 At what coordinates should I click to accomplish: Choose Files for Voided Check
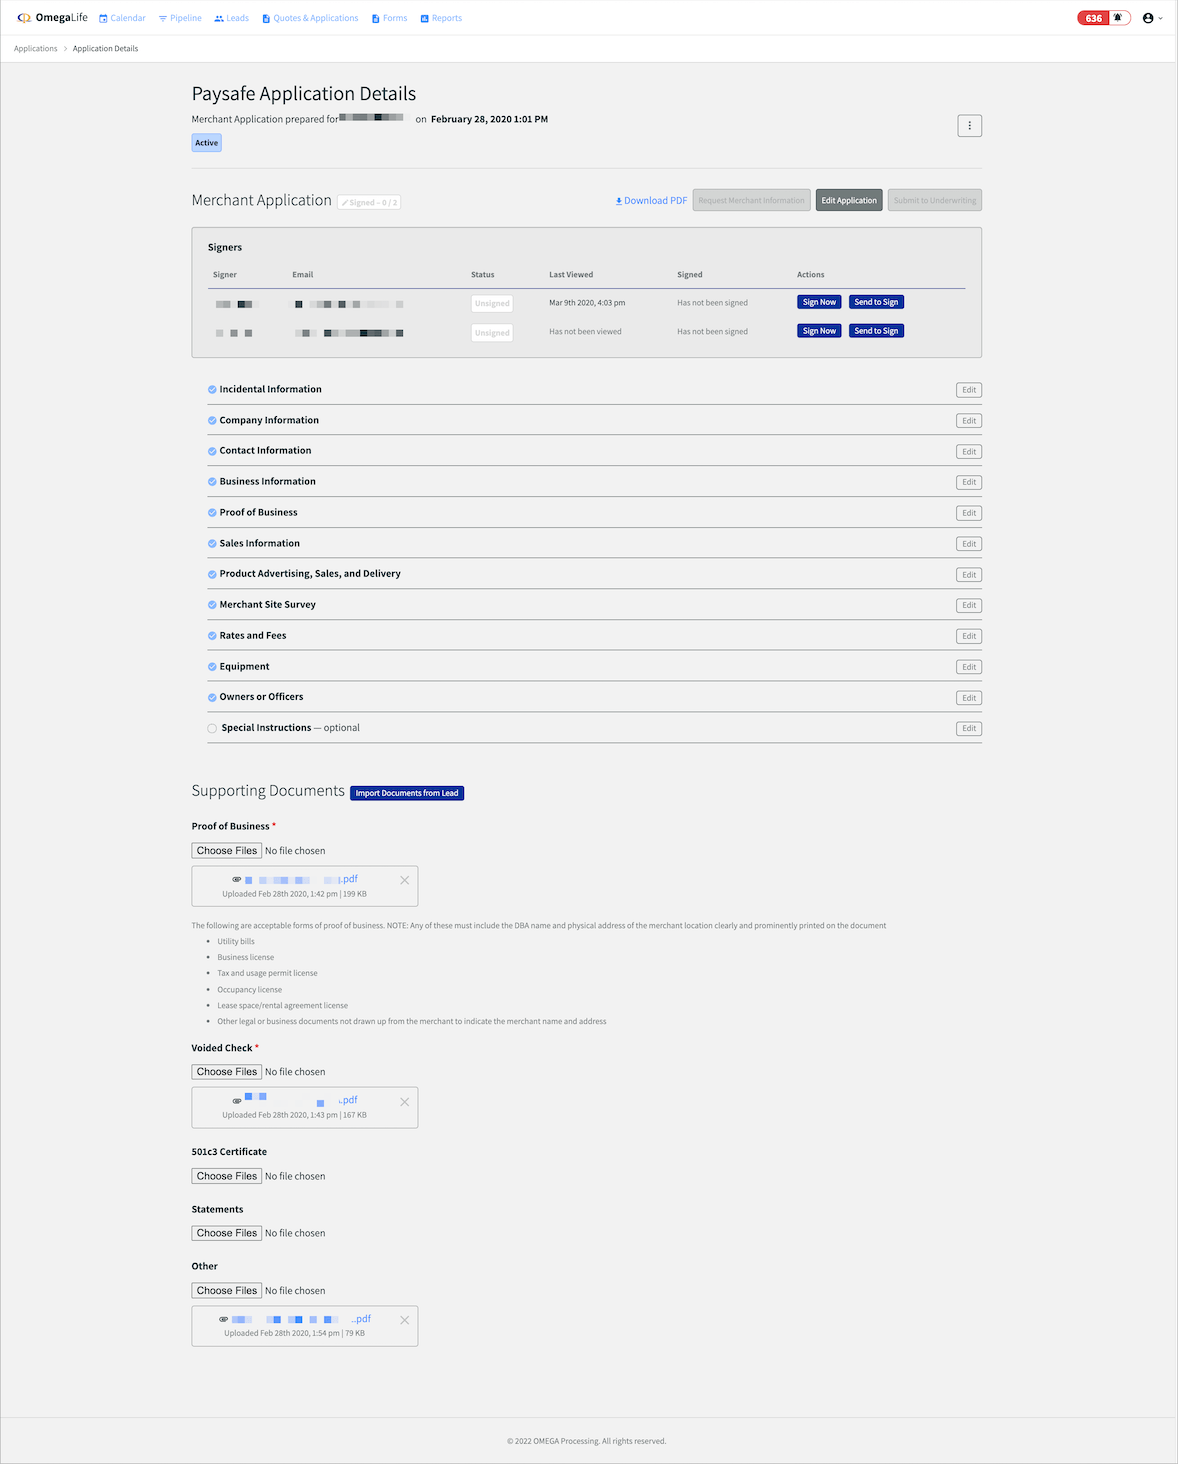(x=227, y=1072)
